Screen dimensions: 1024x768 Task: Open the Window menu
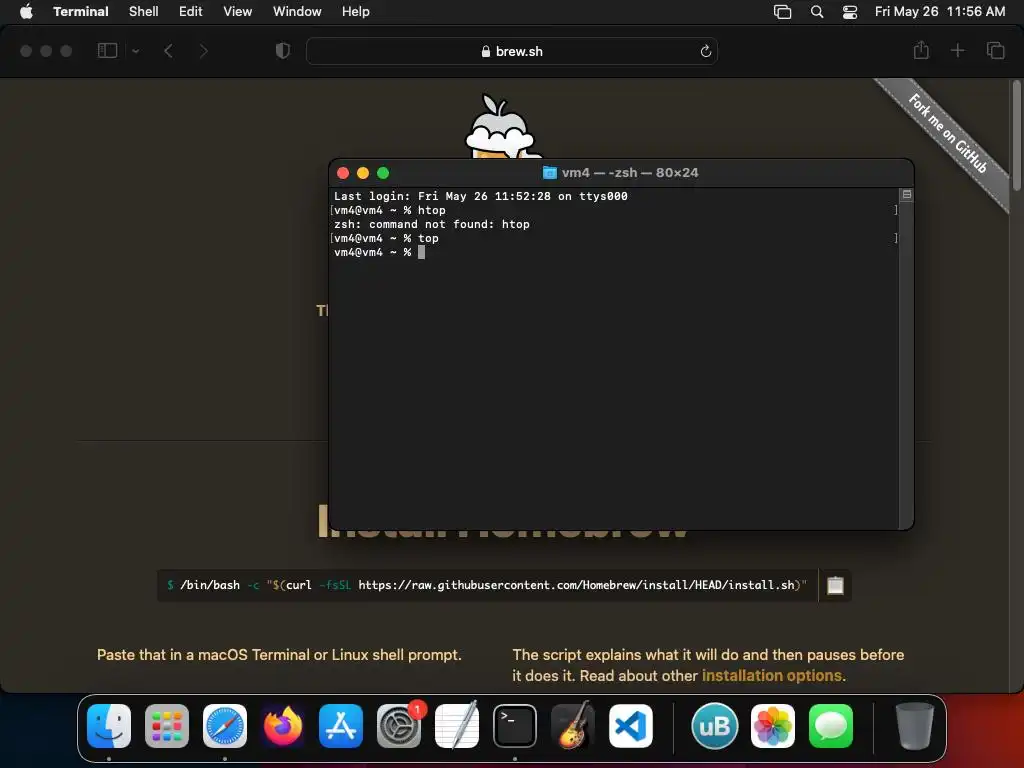click(296, 11)
